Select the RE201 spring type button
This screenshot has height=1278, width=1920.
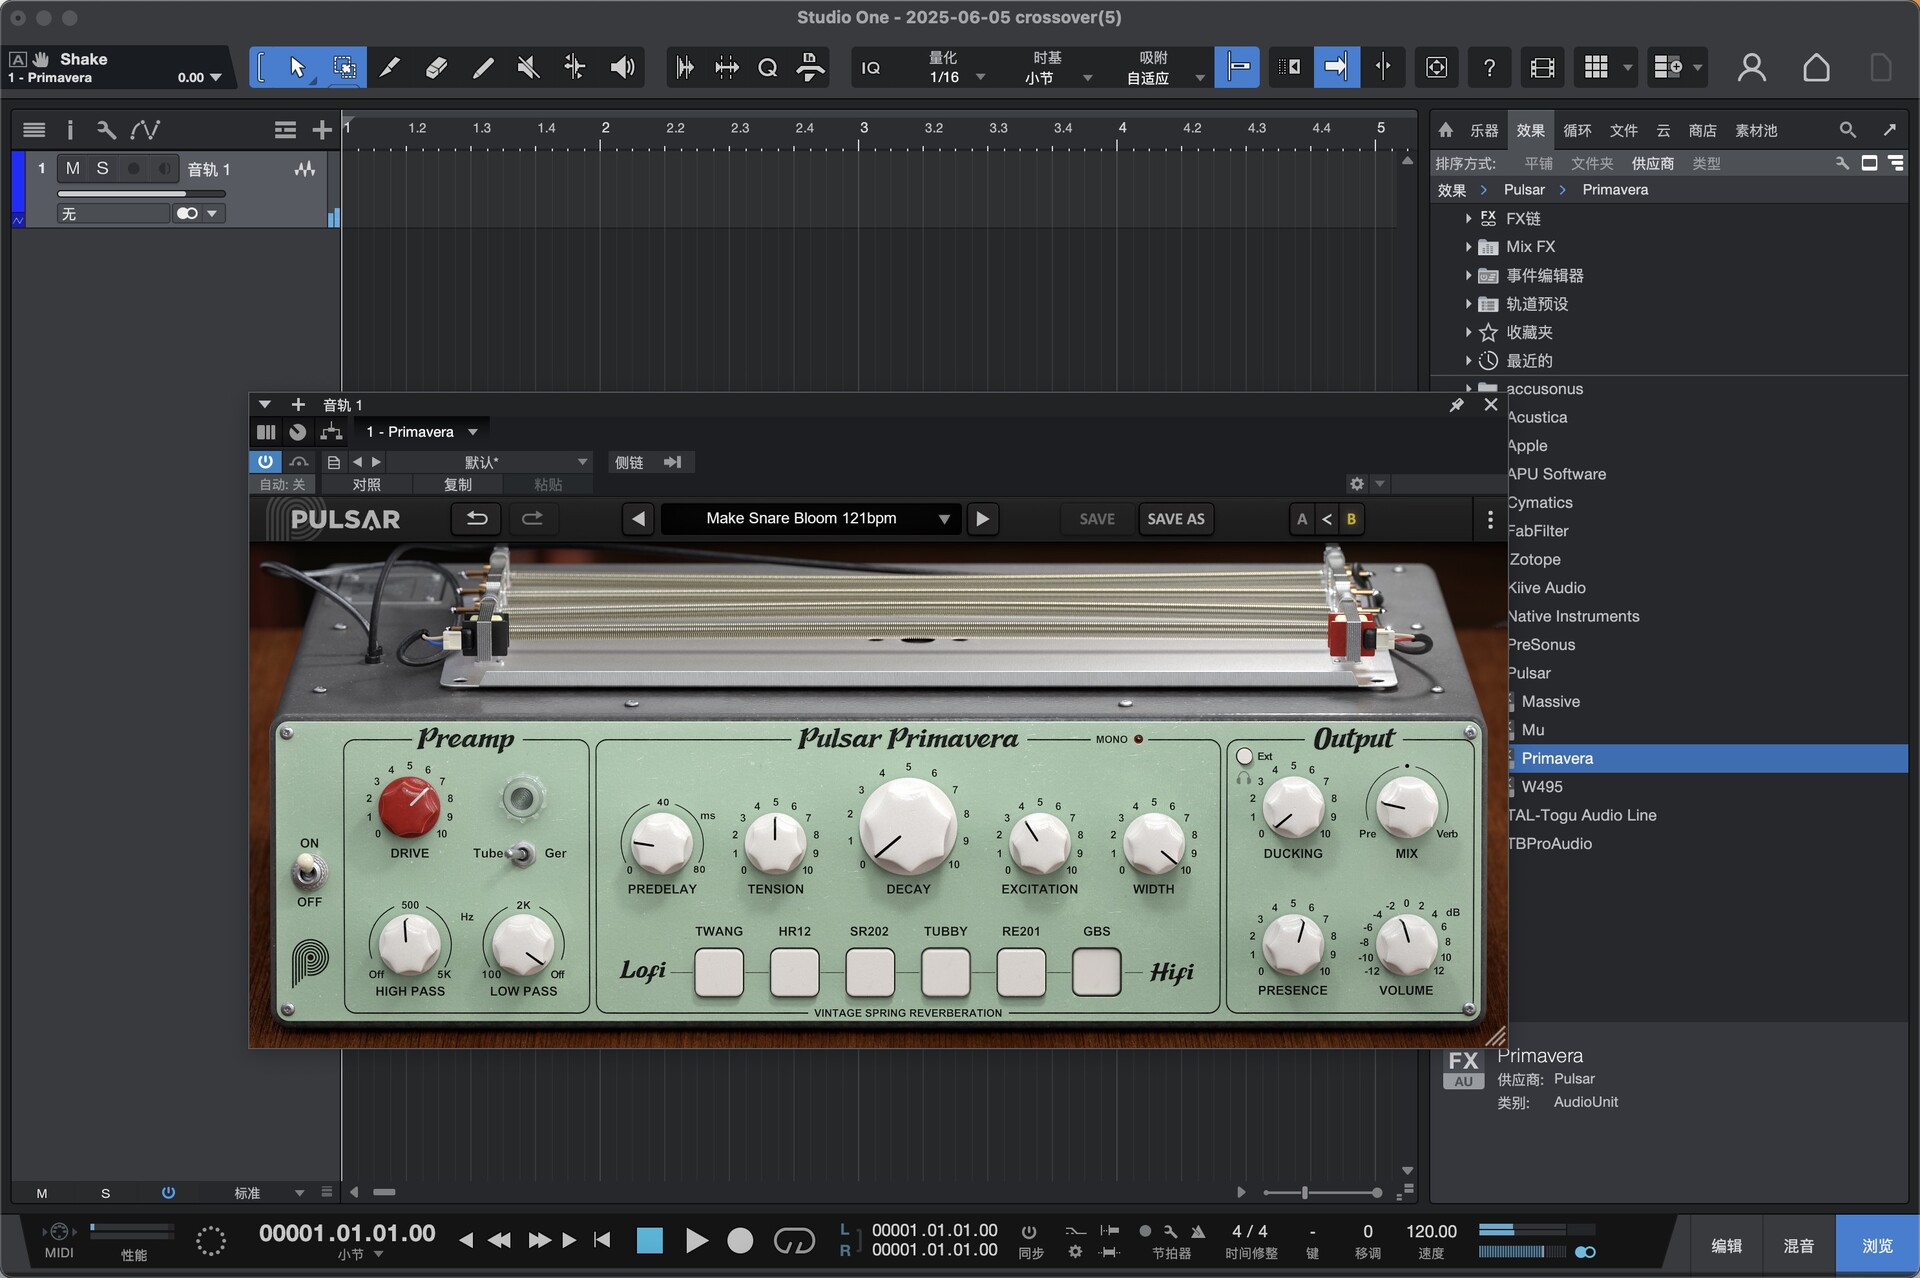1021,973
